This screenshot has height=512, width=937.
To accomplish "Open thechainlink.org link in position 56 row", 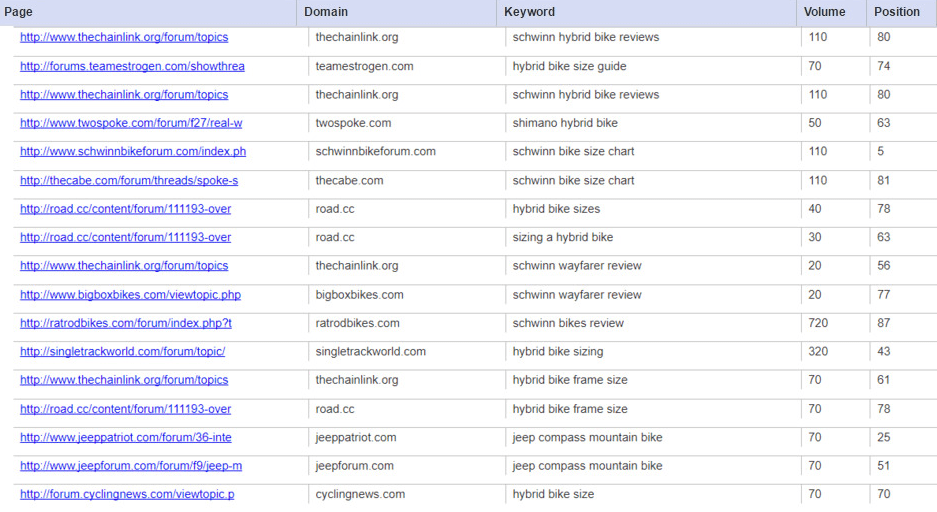I will (x=124, y=266).
